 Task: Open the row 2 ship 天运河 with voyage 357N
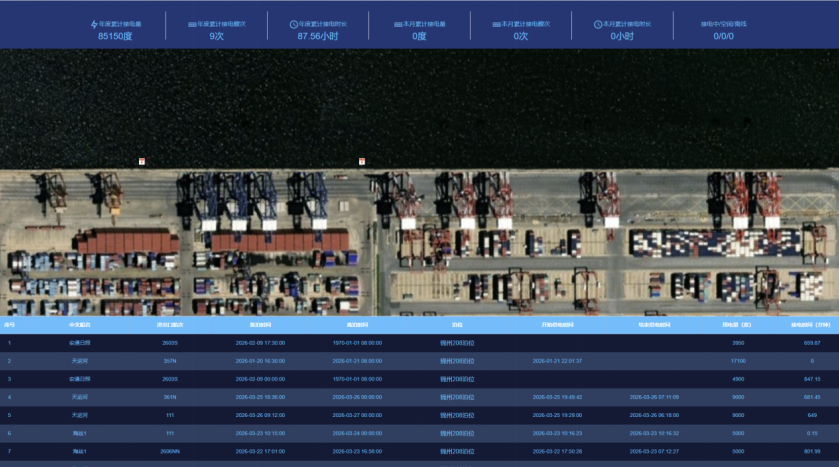(80, 360)
